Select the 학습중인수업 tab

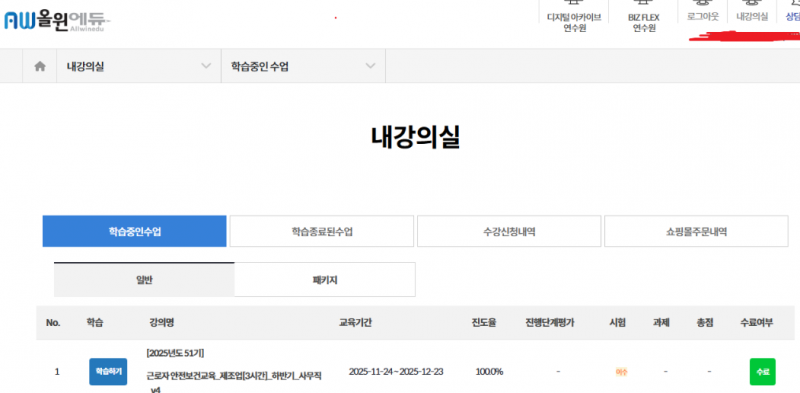click(x=135, y=231)
